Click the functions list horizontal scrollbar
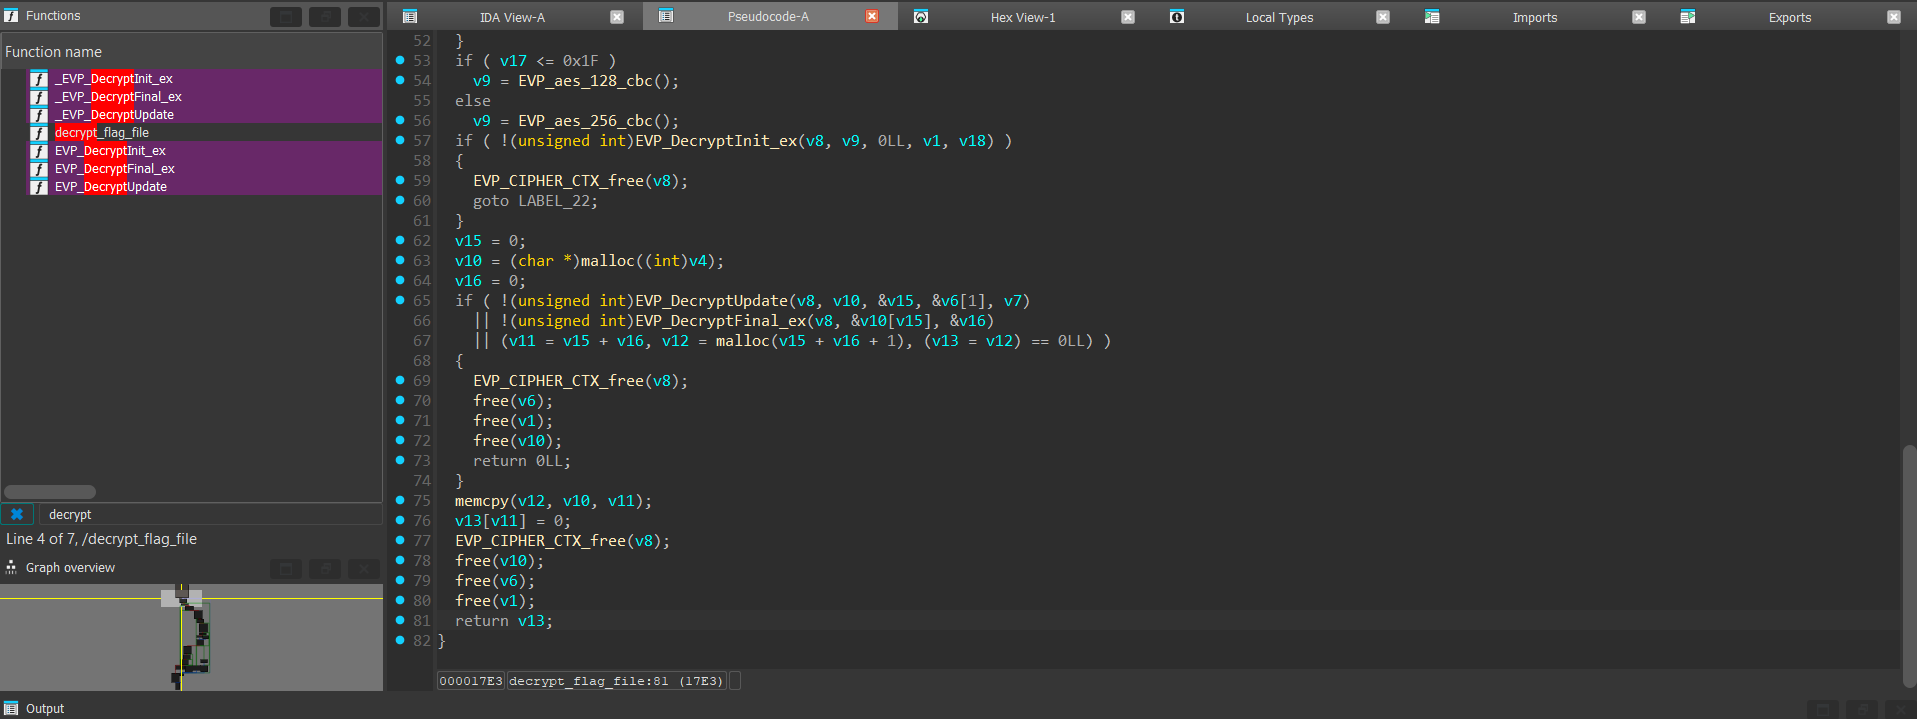 (50, 492)
